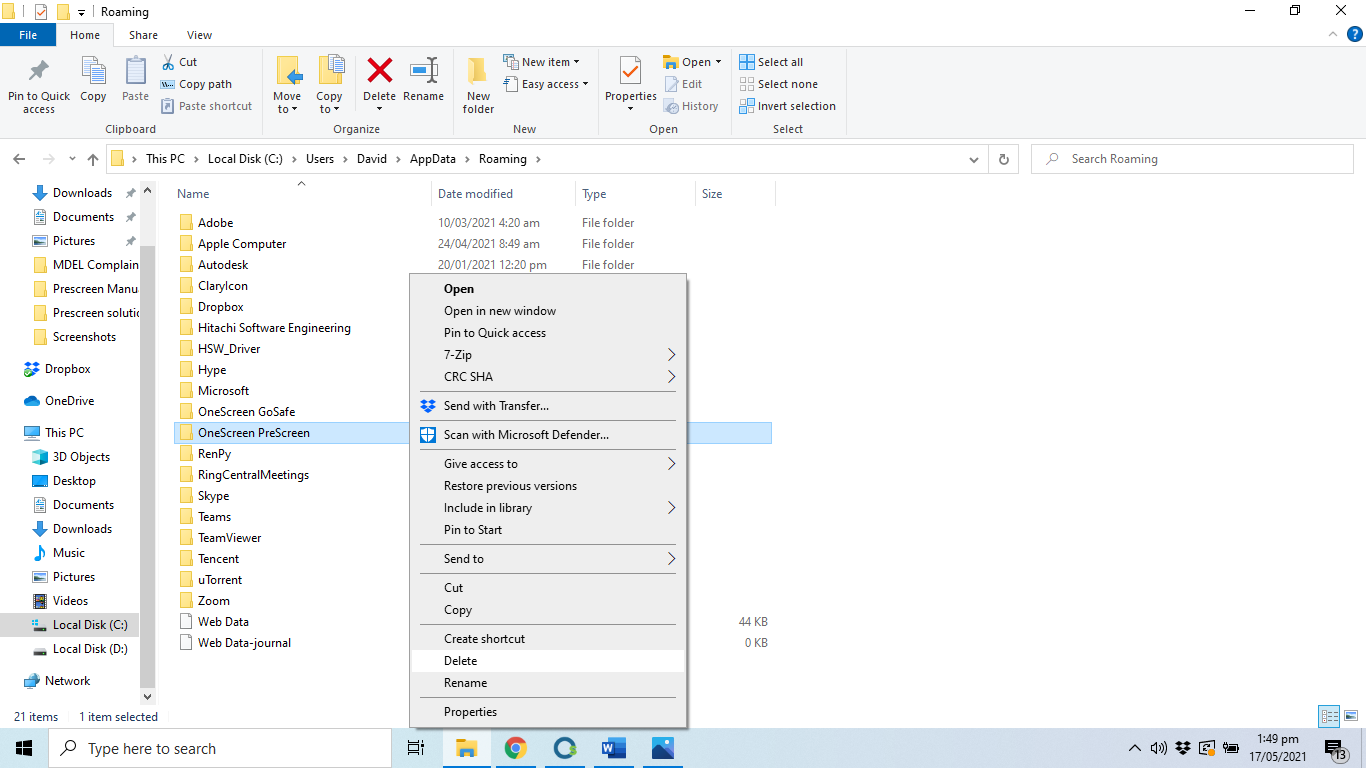The width and height of the screenshot is (1366, 768).
Task: Choose Open in new window
Action: 548,311
